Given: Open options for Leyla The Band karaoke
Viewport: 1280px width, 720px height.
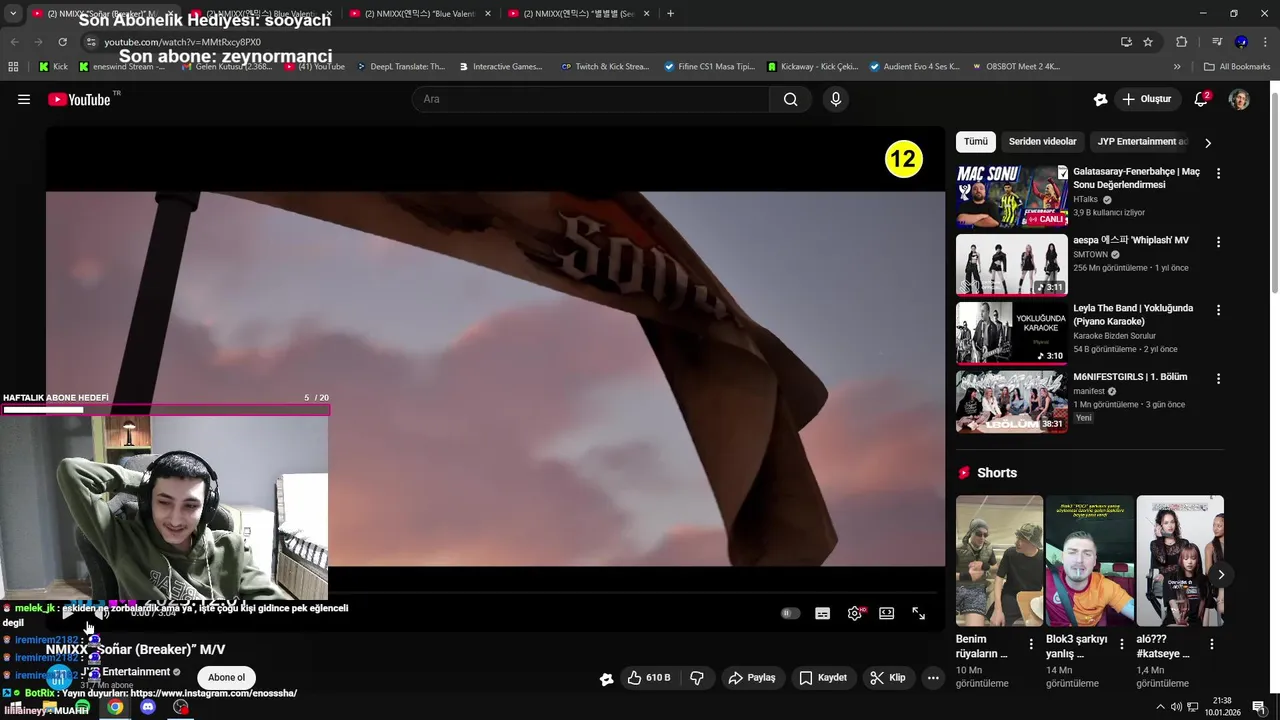Looking at the screenshot, I should pyautogui.click(x=1218, y=310).
